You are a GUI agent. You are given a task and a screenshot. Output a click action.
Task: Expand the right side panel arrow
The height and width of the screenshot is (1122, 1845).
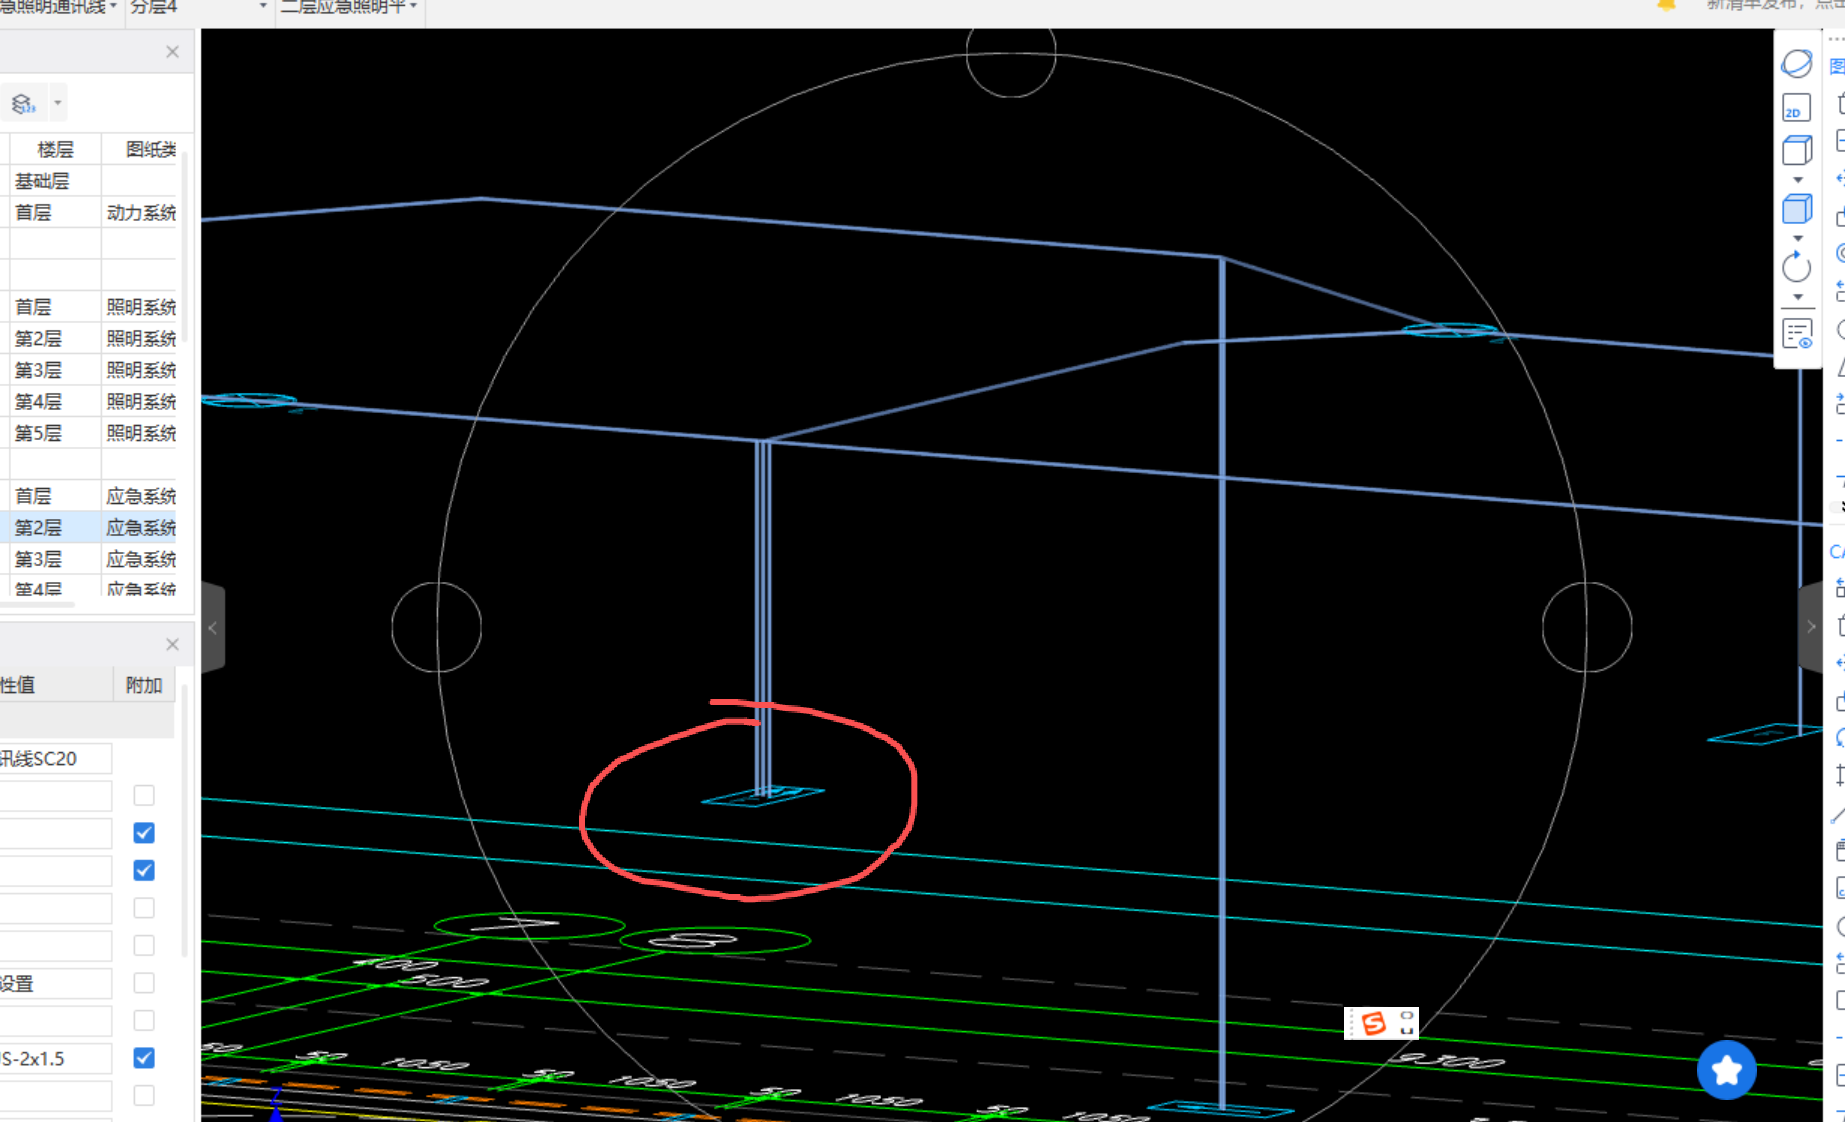pyautogui.click(x=1811, y=627)
